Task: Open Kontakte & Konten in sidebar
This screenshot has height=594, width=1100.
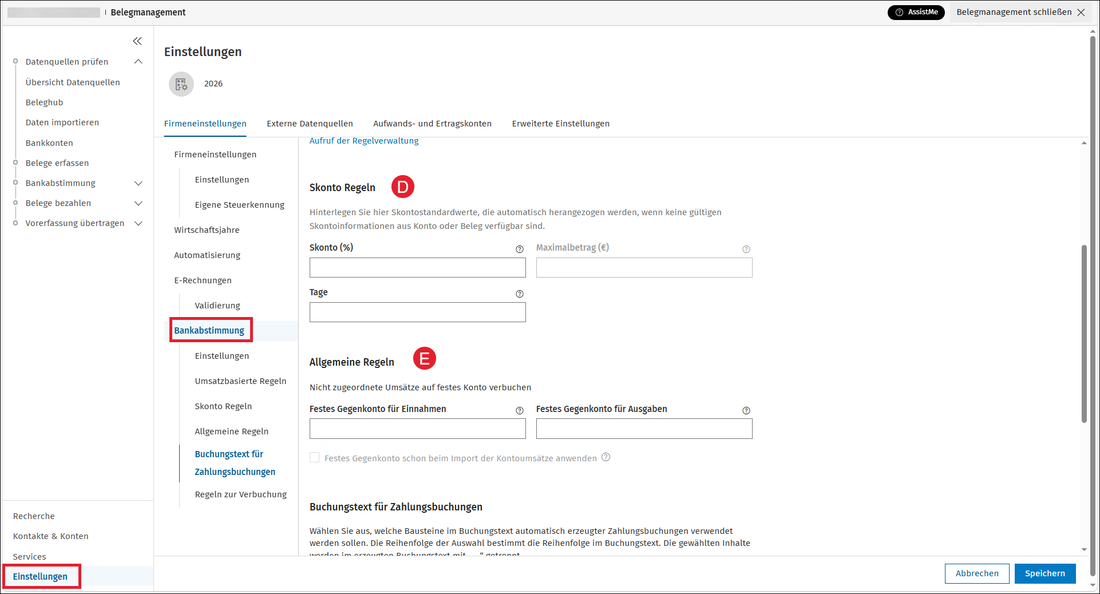Action: pos(51,536)
